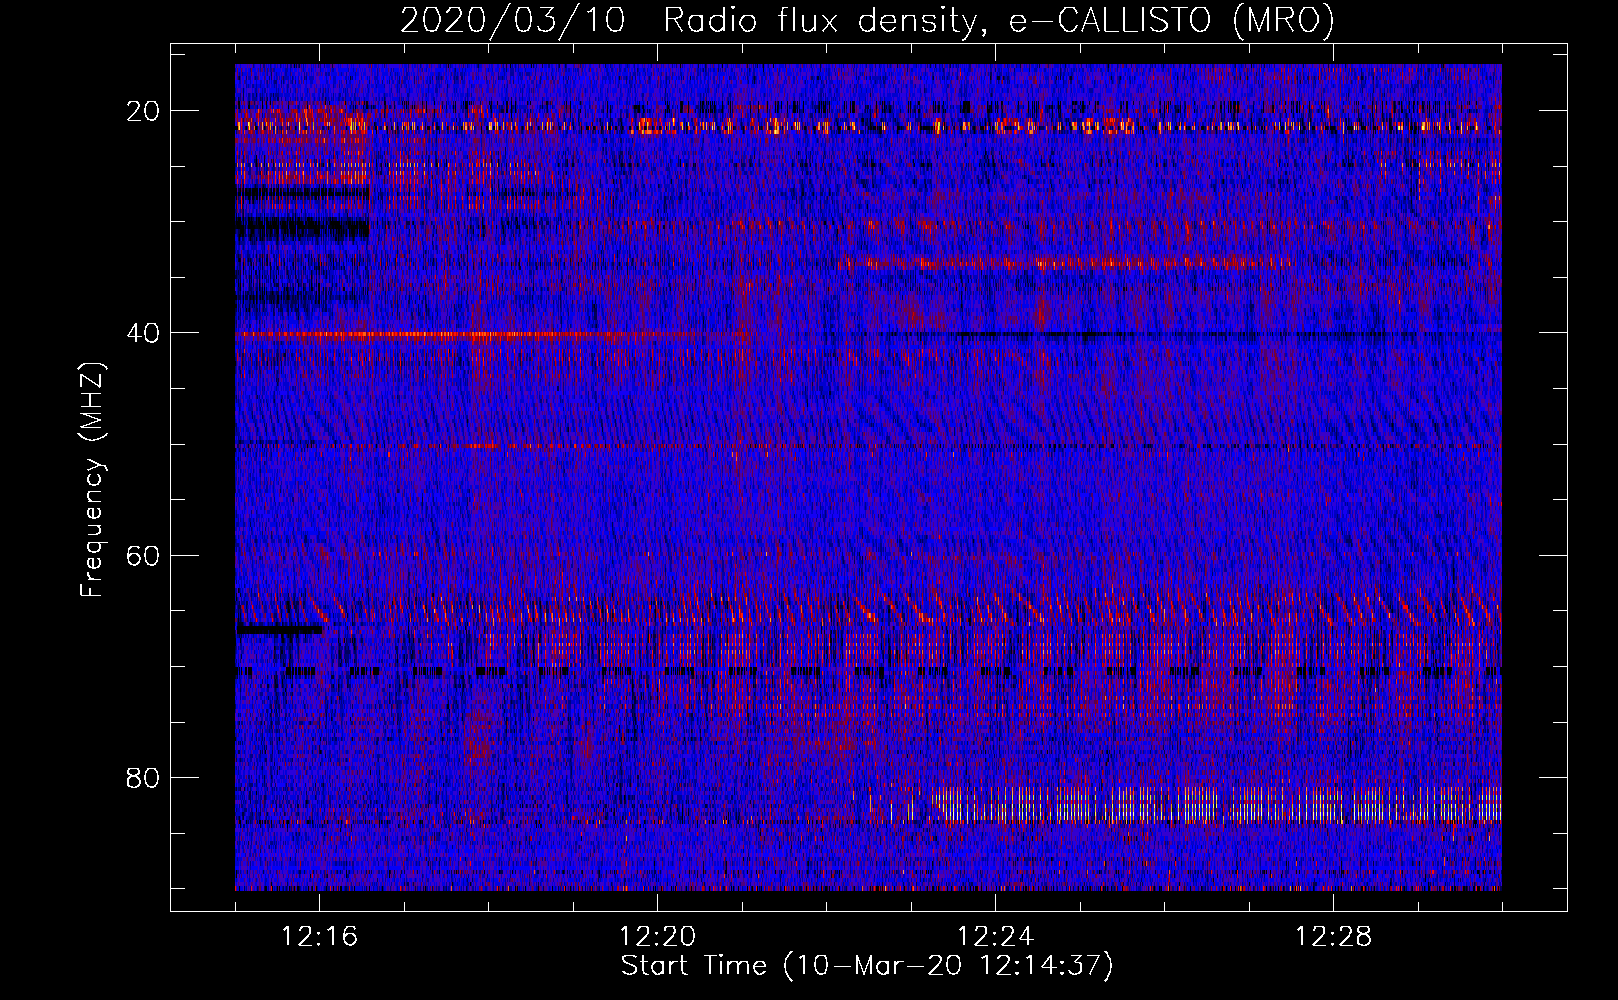Click the plot title '2020/03/10 Radio flux density, e-CALLISTO (MRO)'
The image size is (1618, 1000).
[x=867, y=20]
